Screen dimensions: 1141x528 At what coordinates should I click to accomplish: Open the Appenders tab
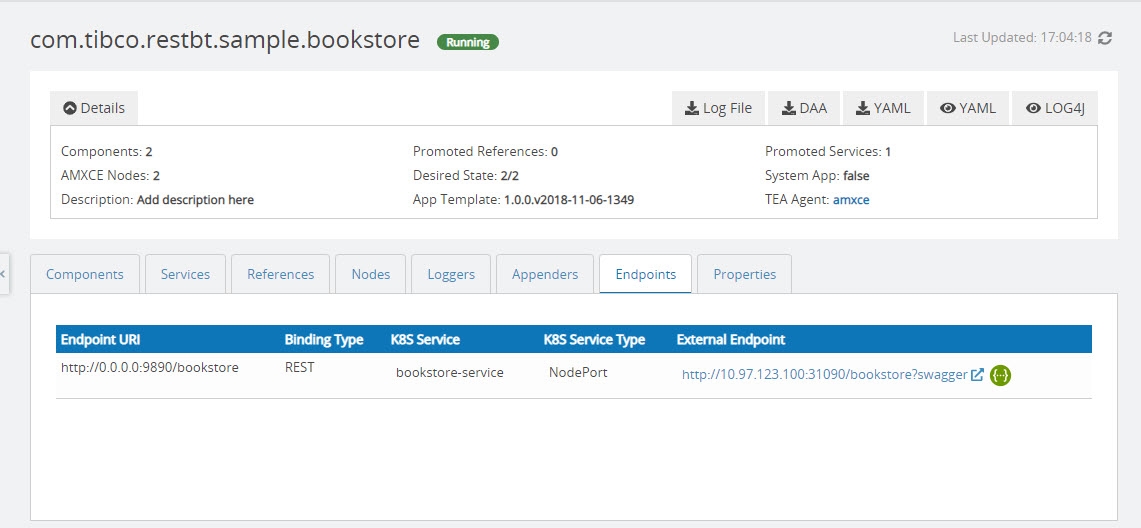[544, 274]
